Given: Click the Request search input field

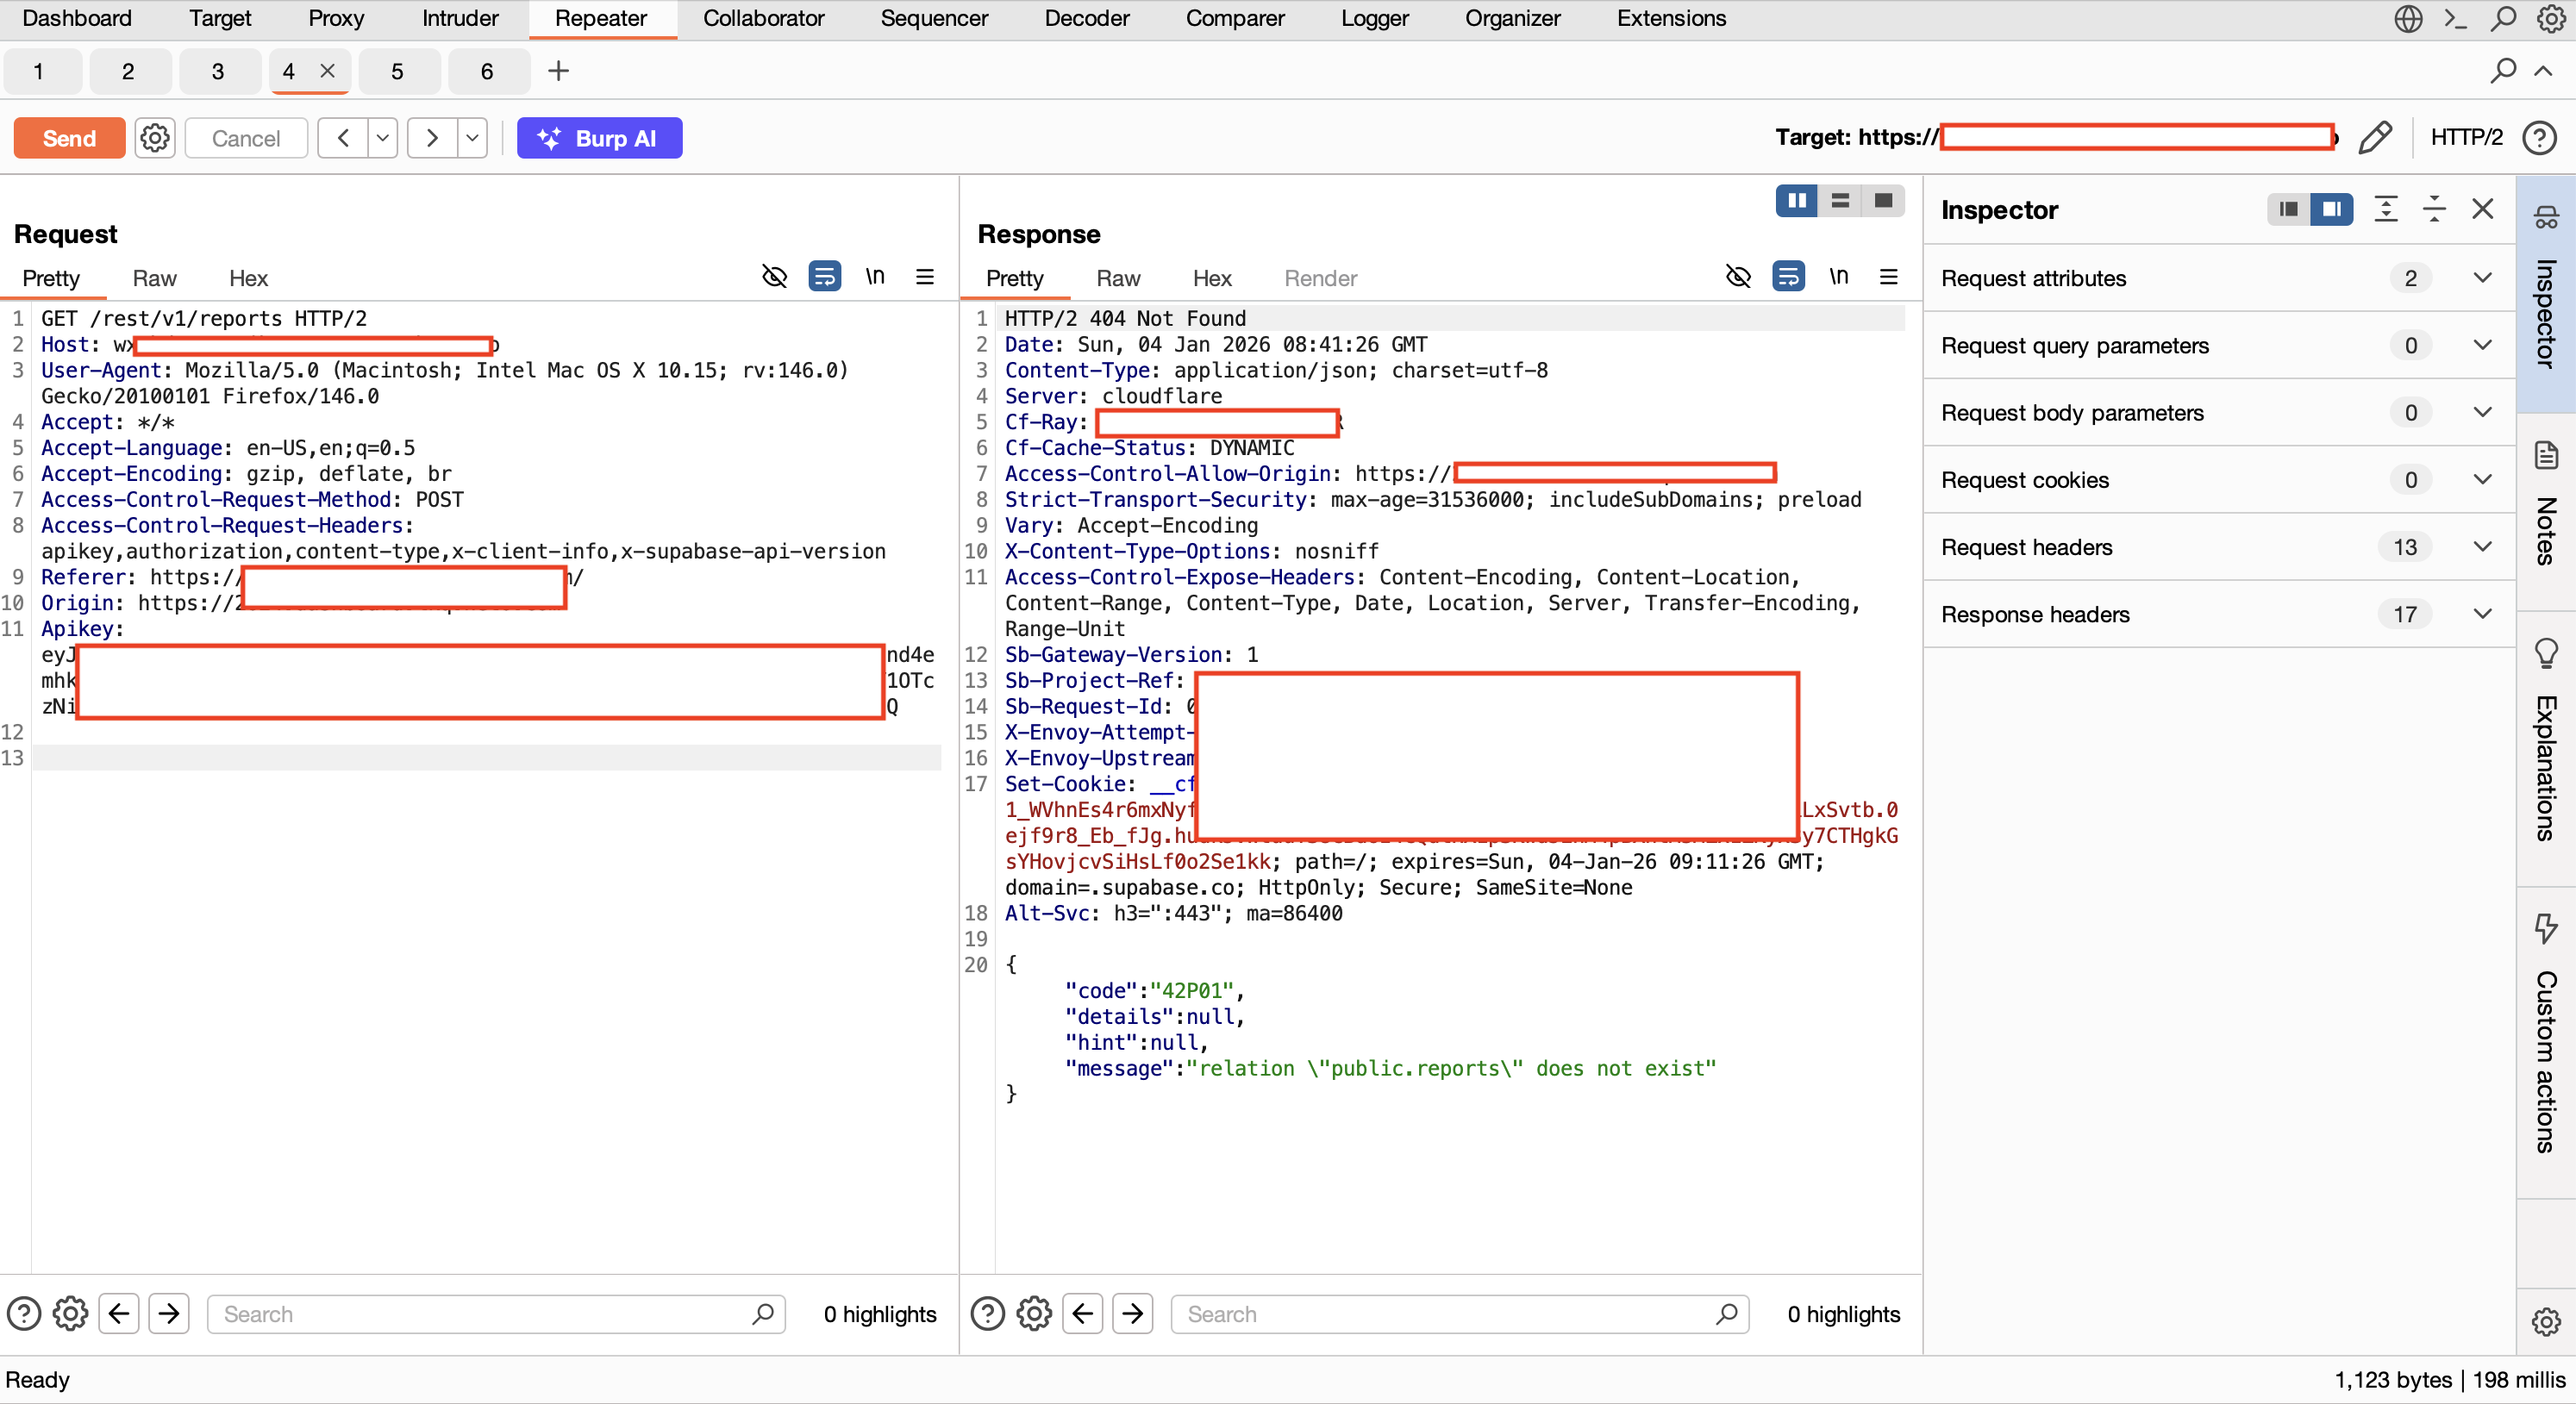Looking at the screenshot, I should (x=496, y=1314).
